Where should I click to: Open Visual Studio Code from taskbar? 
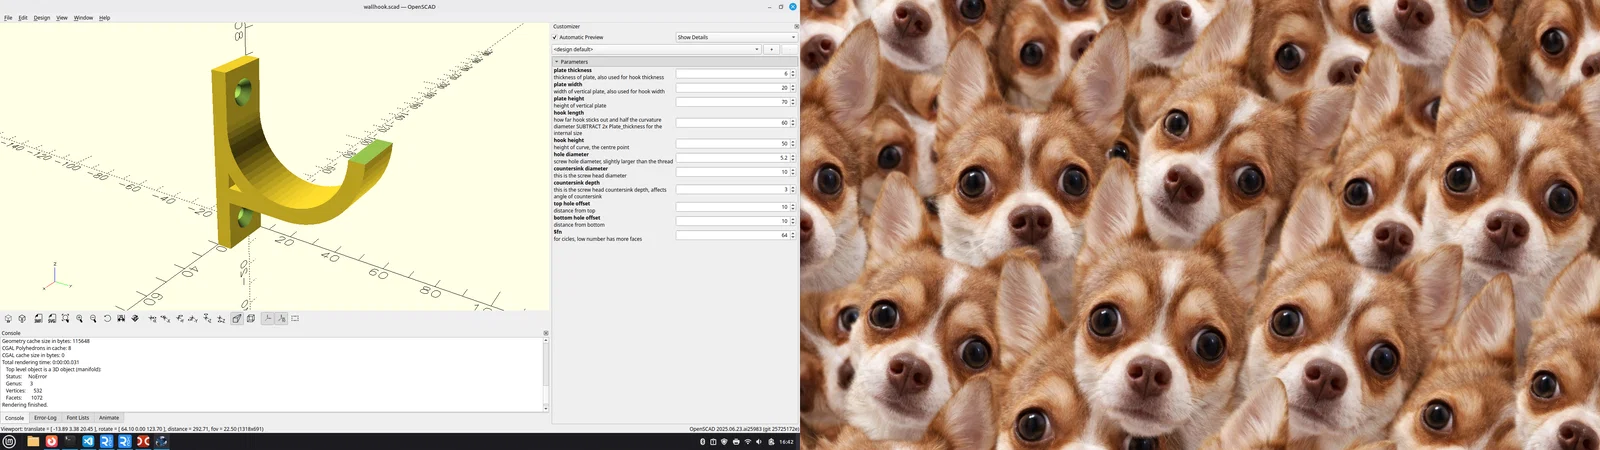pos(88,441)
